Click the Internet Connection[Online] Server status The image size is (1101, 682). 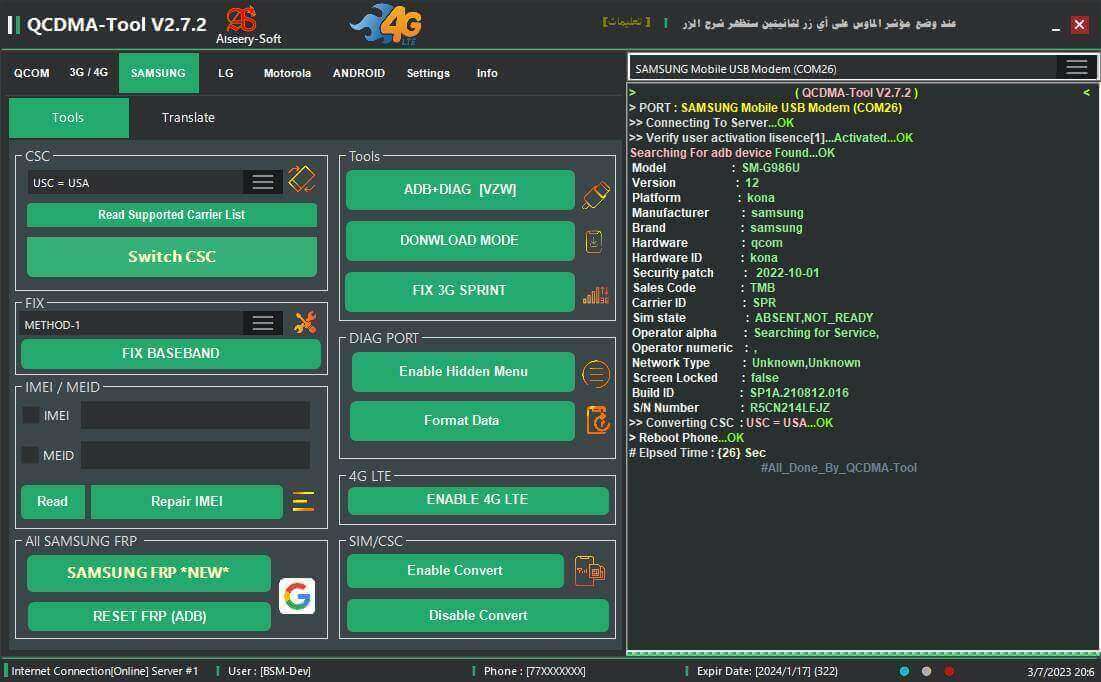105,671
